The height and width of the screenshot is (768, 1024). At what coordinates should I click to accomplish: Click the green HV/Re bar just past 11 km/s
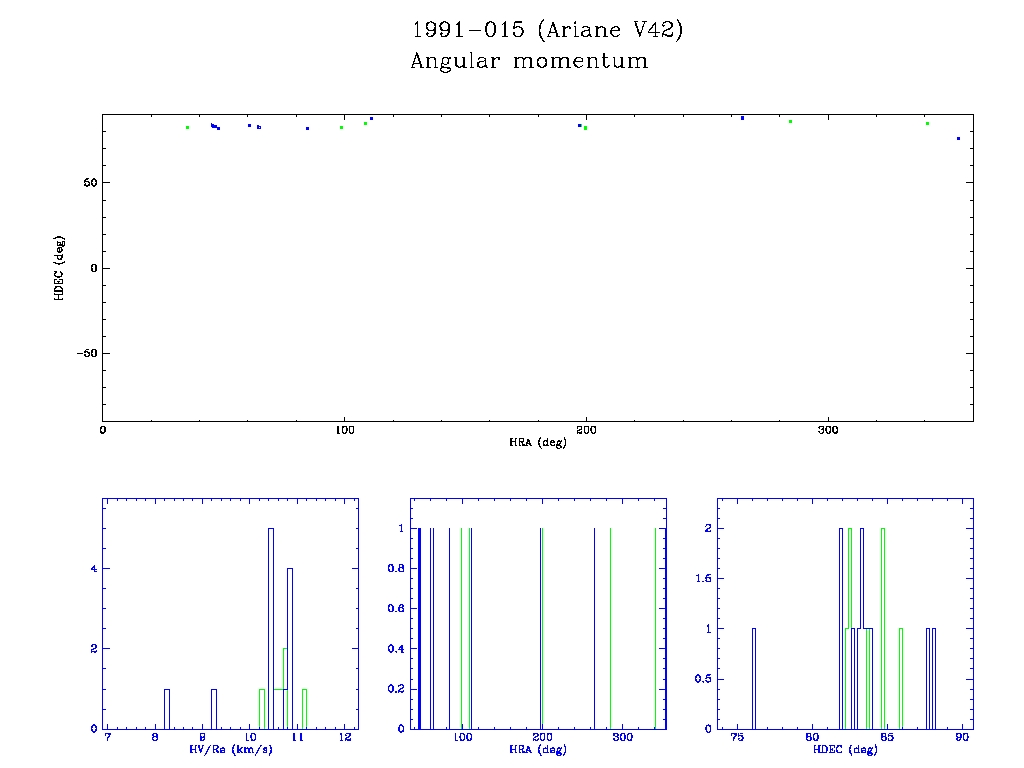point(304,709)
